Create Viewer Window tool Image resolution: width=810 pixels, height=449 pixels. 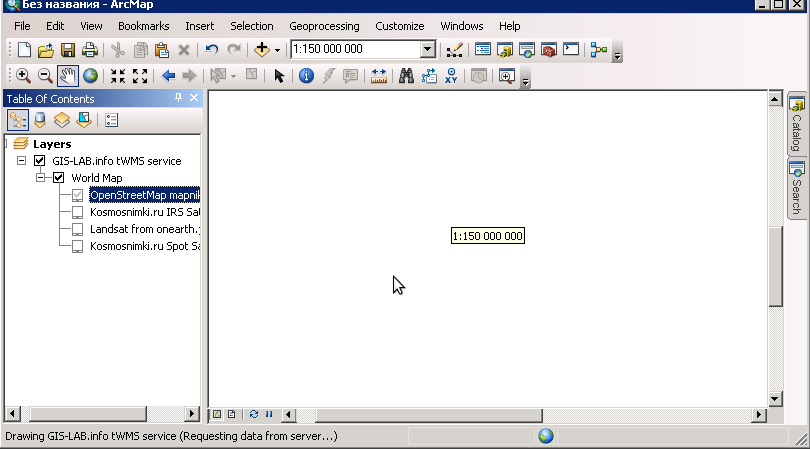point(507,76)
